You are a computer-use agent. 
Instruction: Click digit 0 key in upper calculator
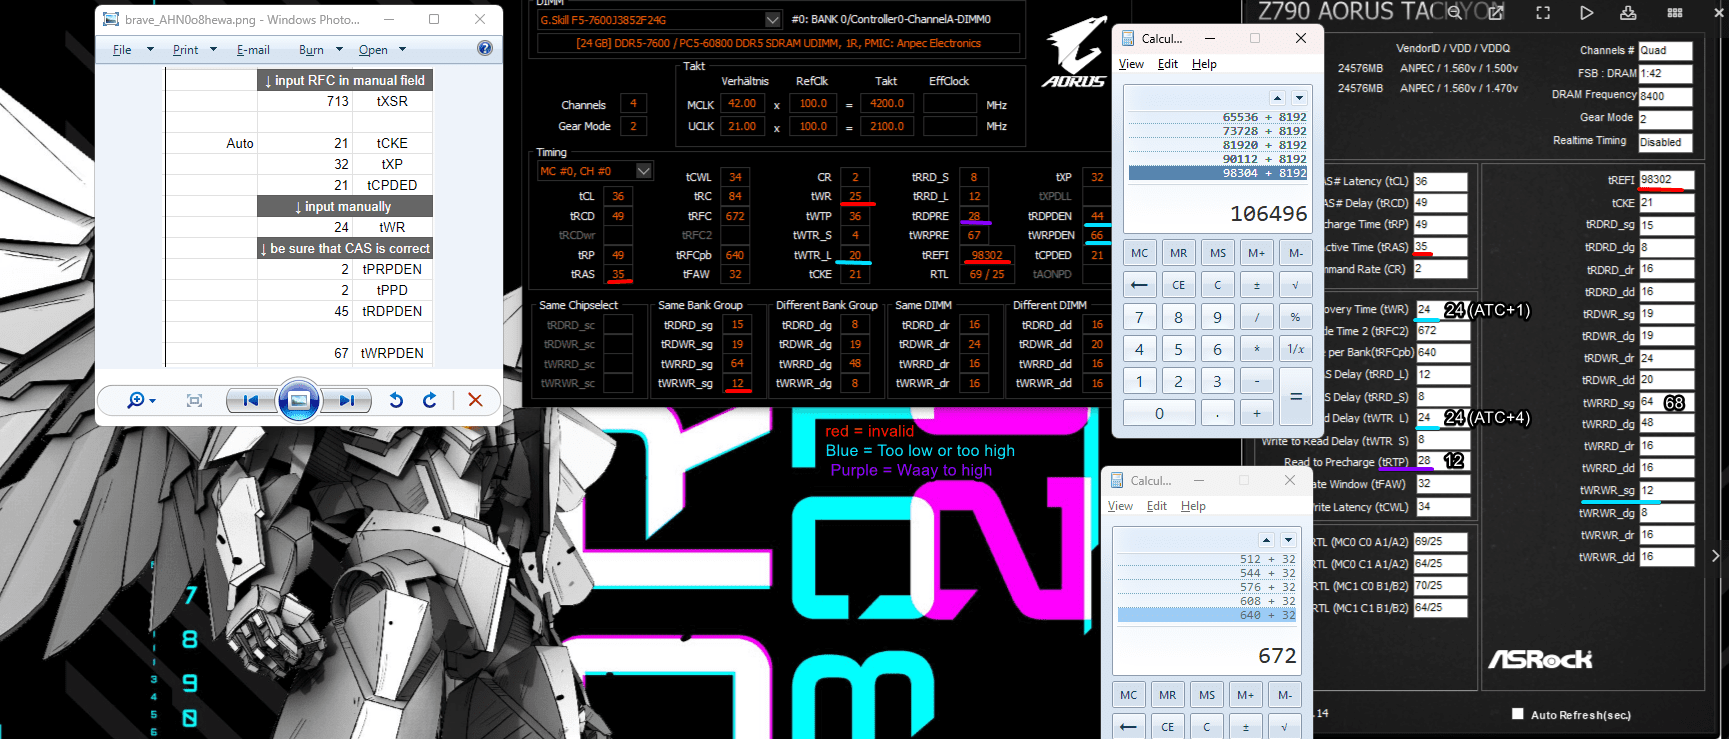coord(1158,413)
